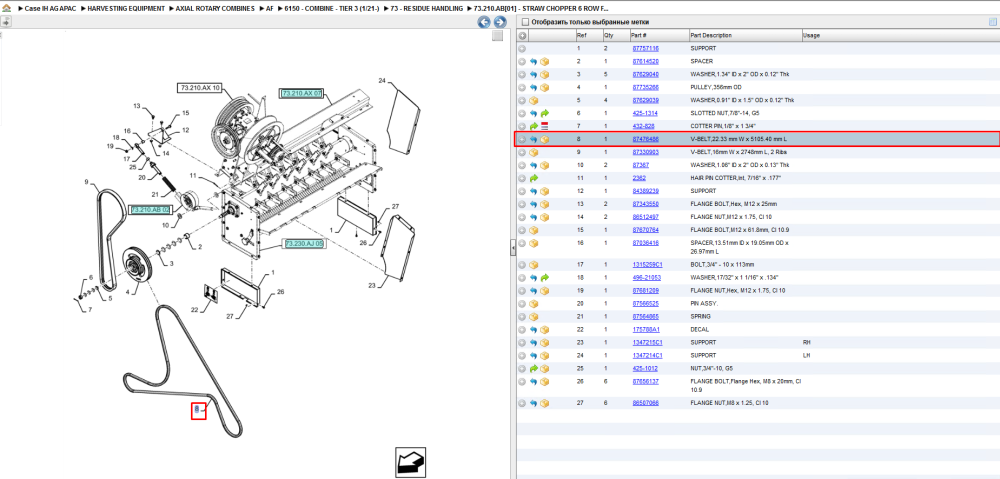Open diagram reference link 73.210.AX 07
The height and width of the screenshot is (479, 1000).
(302, 93)
